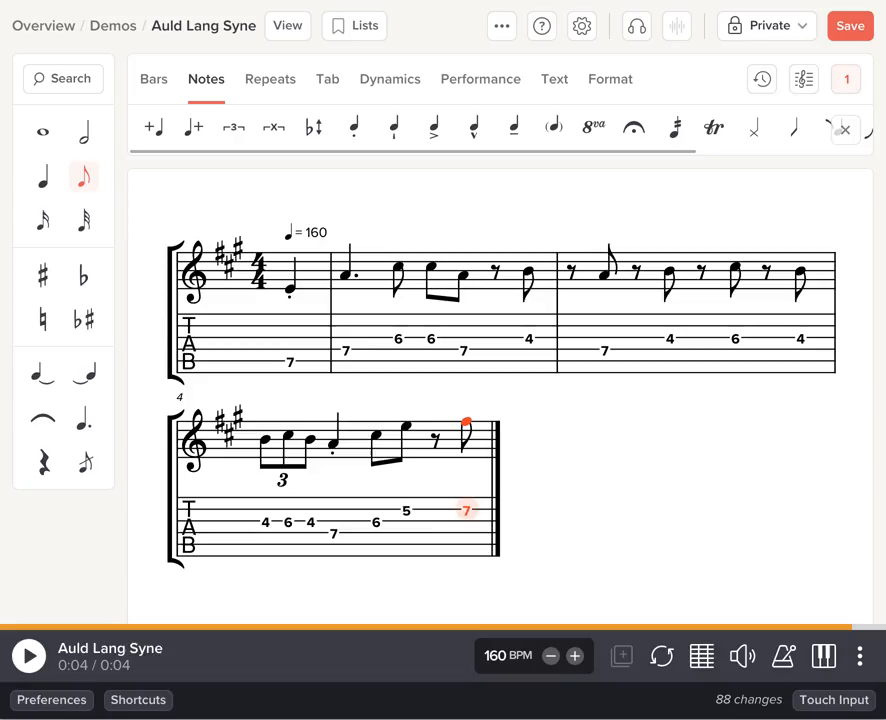Enable Touch Input mode
Screen dimensions: 886x720
point(833,699)
